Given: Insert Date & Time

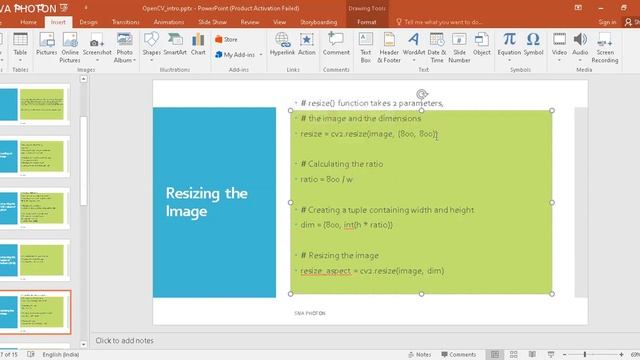Looking at the screenshot, I should pyautogui.click(x=437, y=48).
